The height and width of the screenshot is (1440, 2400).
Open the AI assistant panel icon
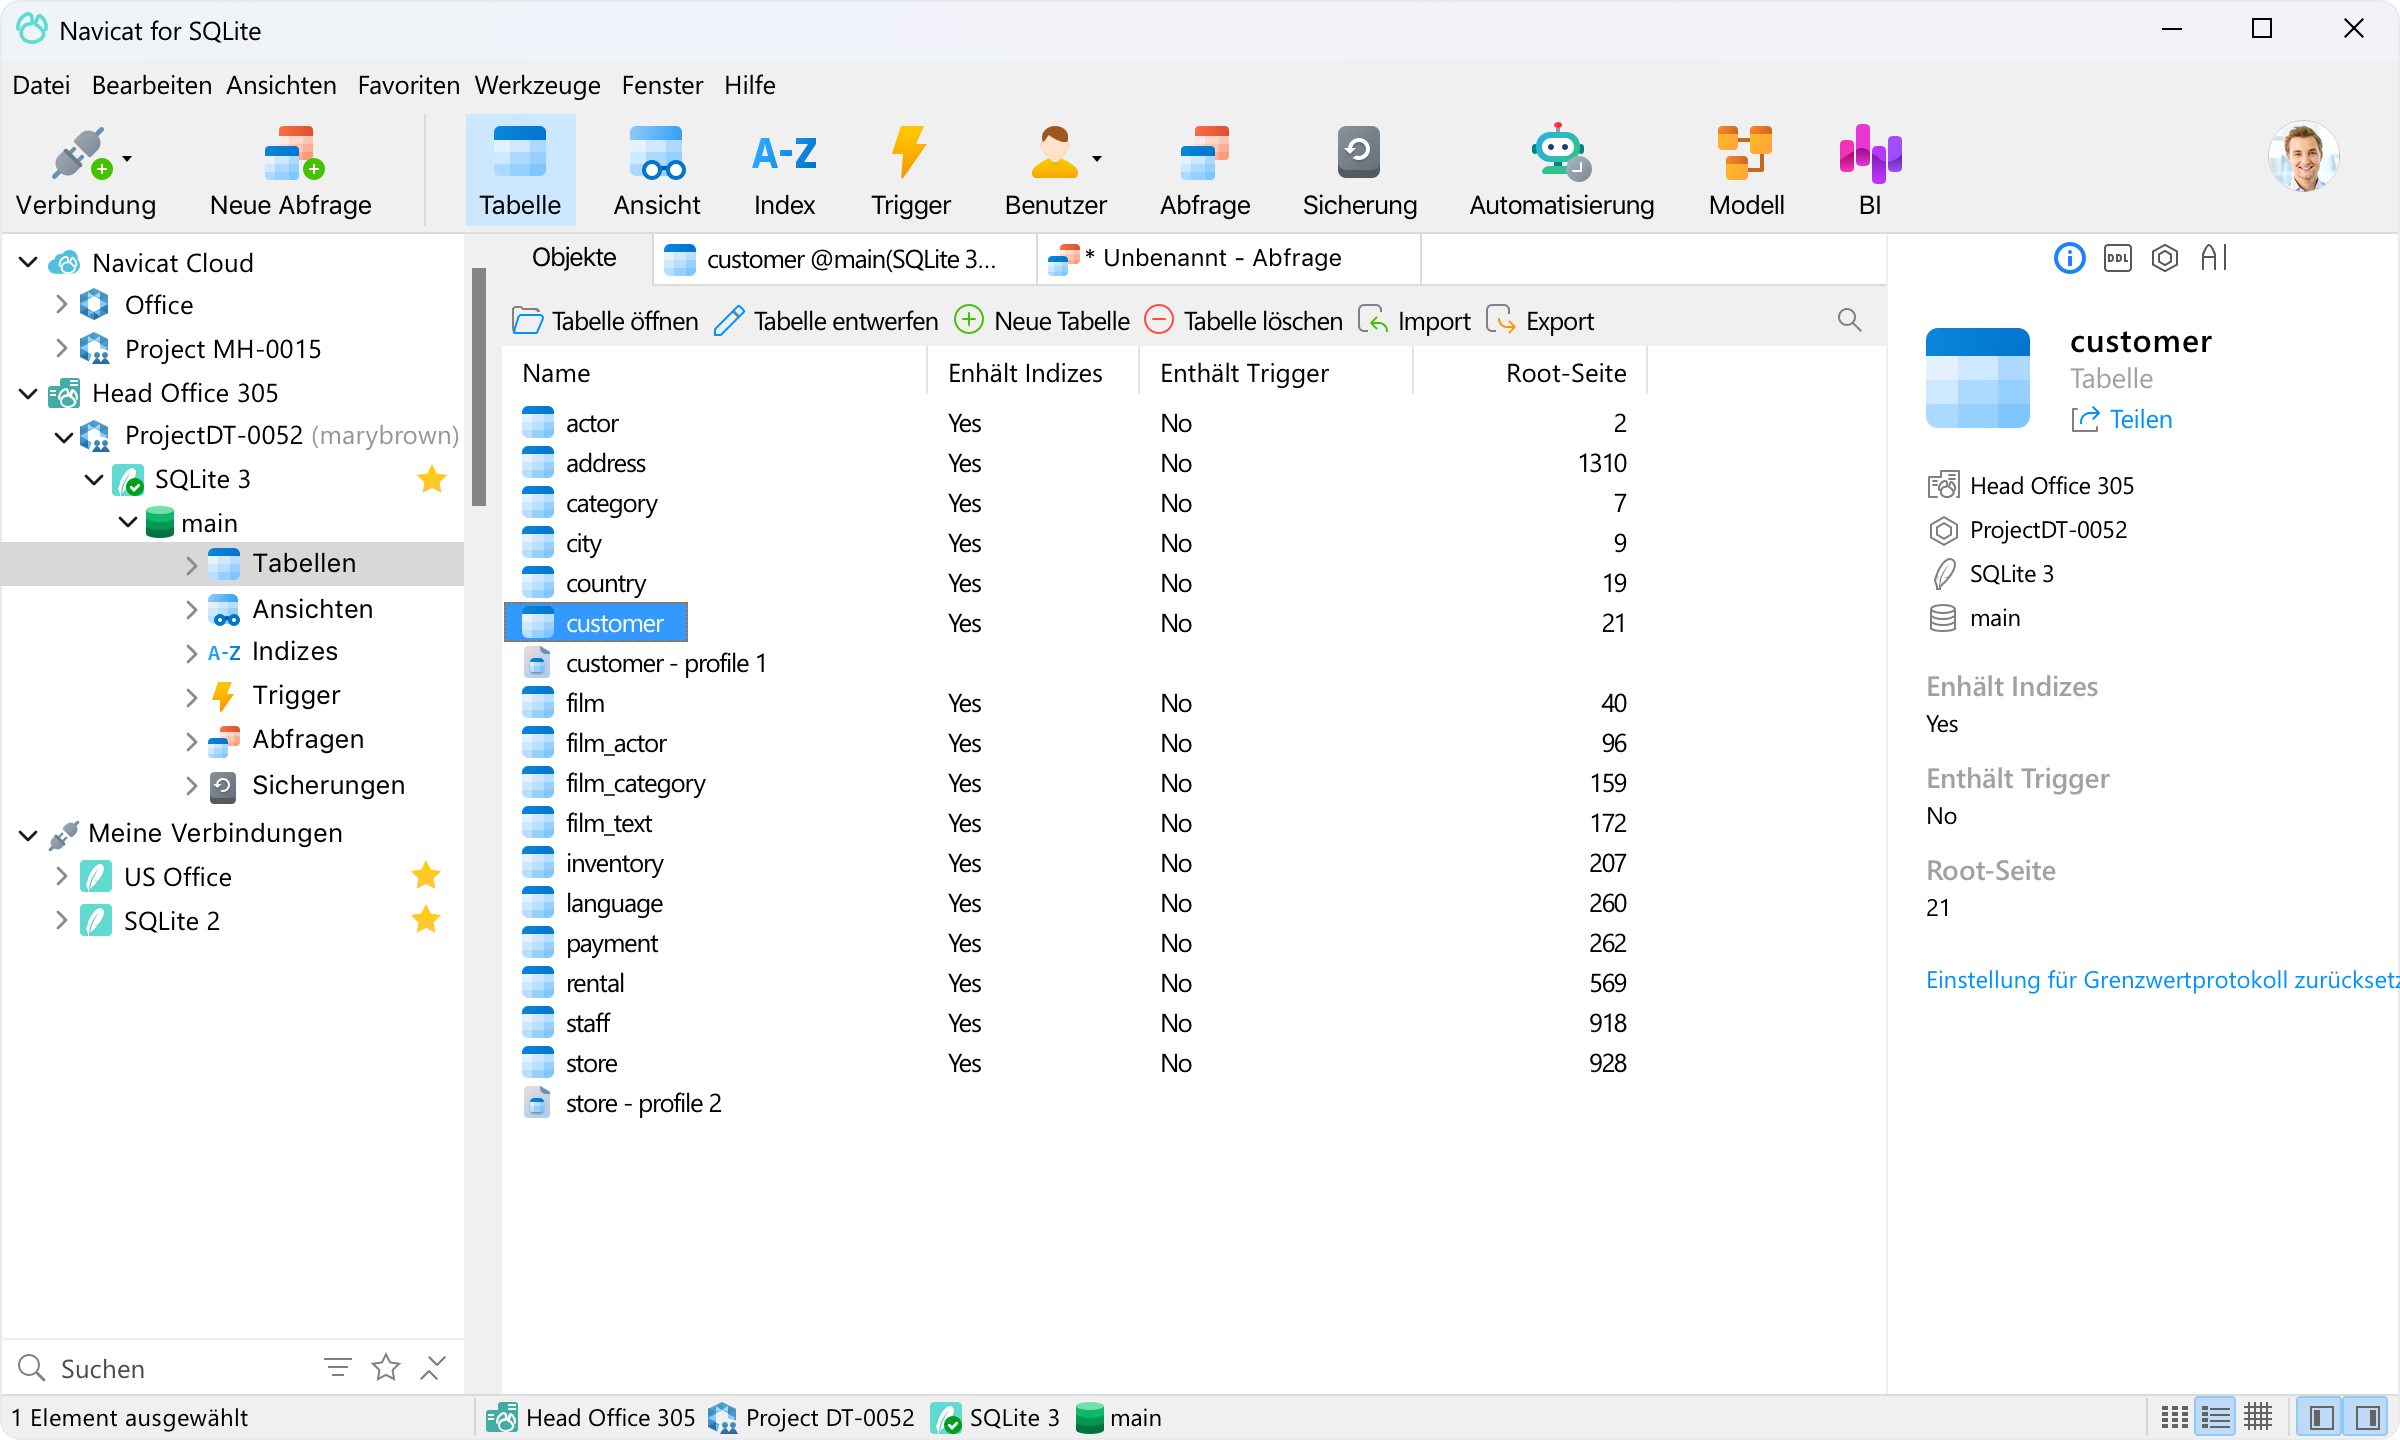tap(2214, 258)
